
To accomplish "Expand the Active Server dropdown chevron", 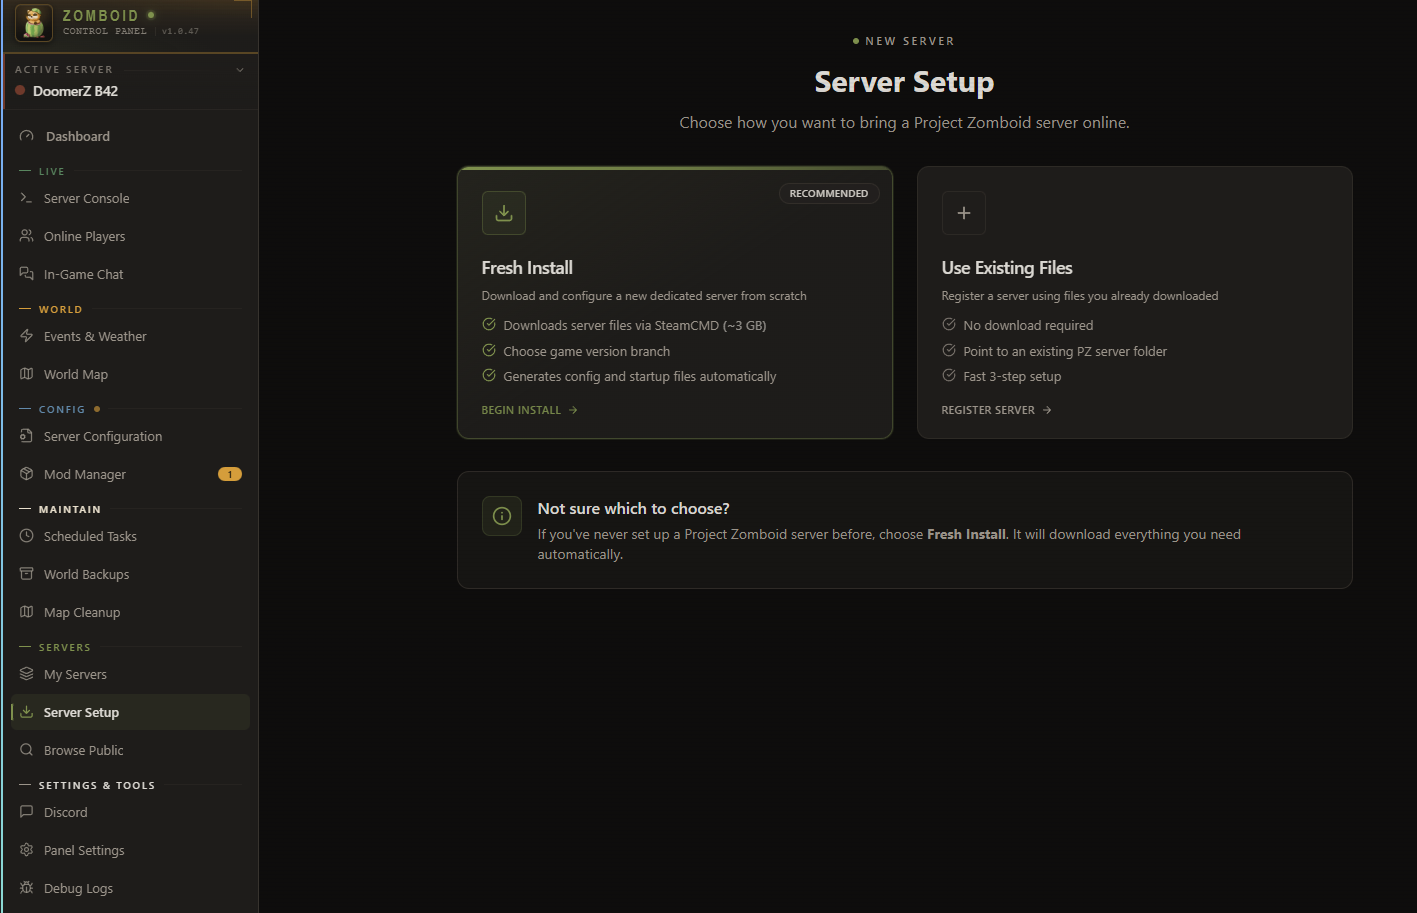I will 240,70.
